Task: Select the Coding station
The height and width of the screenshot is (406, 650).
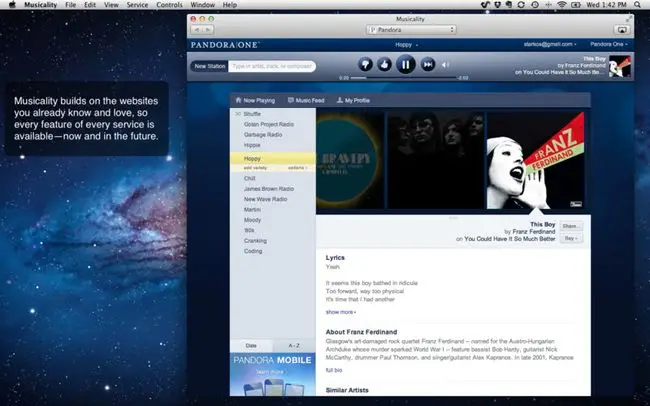Action: coord(253,251)
